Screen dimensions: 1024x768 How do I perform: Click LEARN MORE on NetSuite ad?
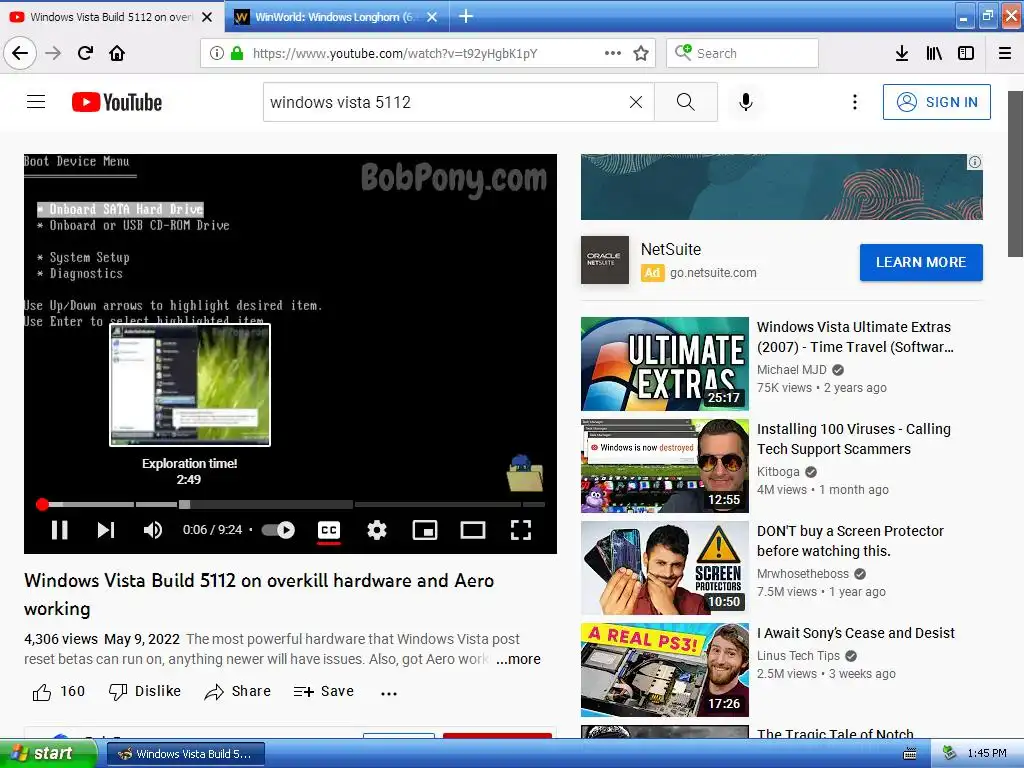click(921, 262)
